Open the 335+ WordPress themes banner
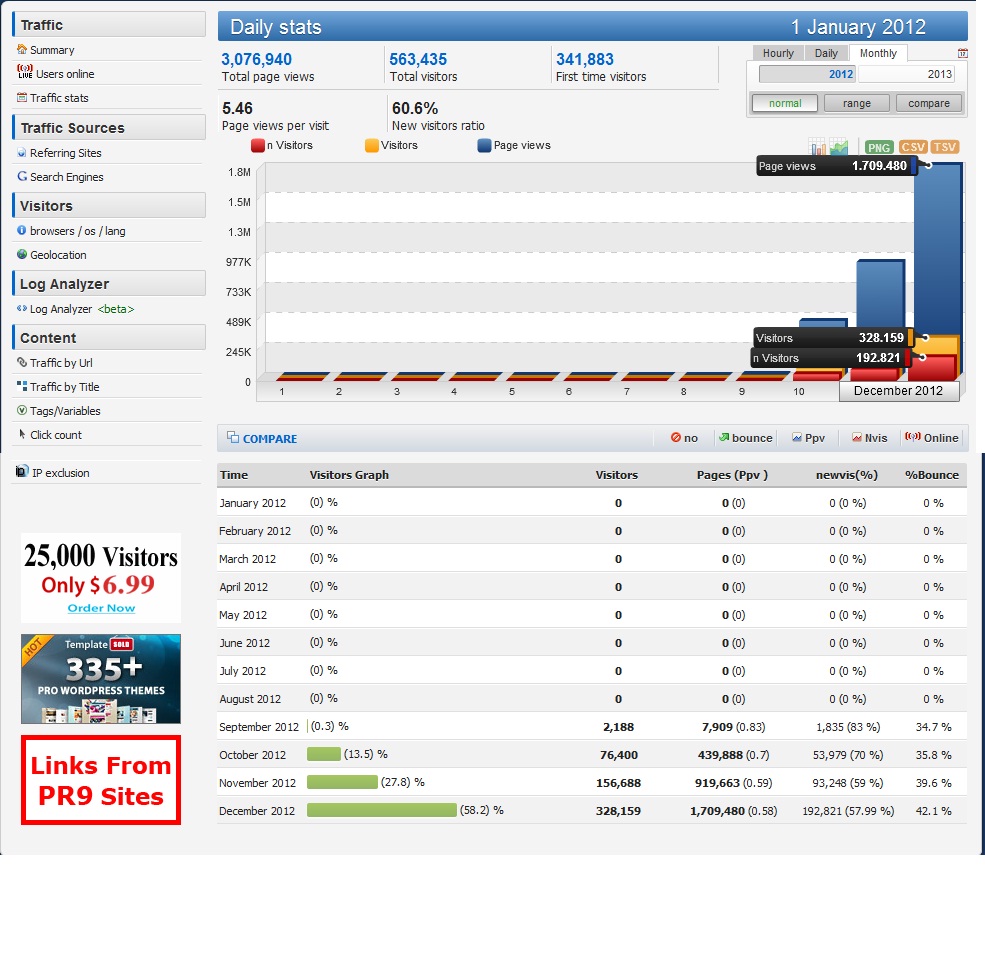 coord(101,679)
